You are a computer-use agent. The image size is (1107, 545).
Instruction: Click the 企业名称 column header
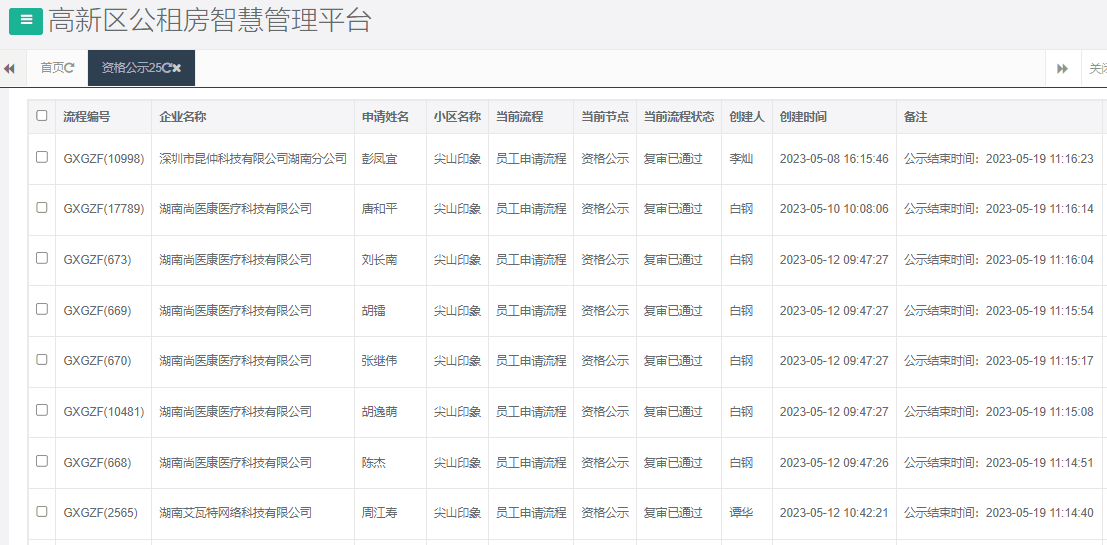pos(183,117)
